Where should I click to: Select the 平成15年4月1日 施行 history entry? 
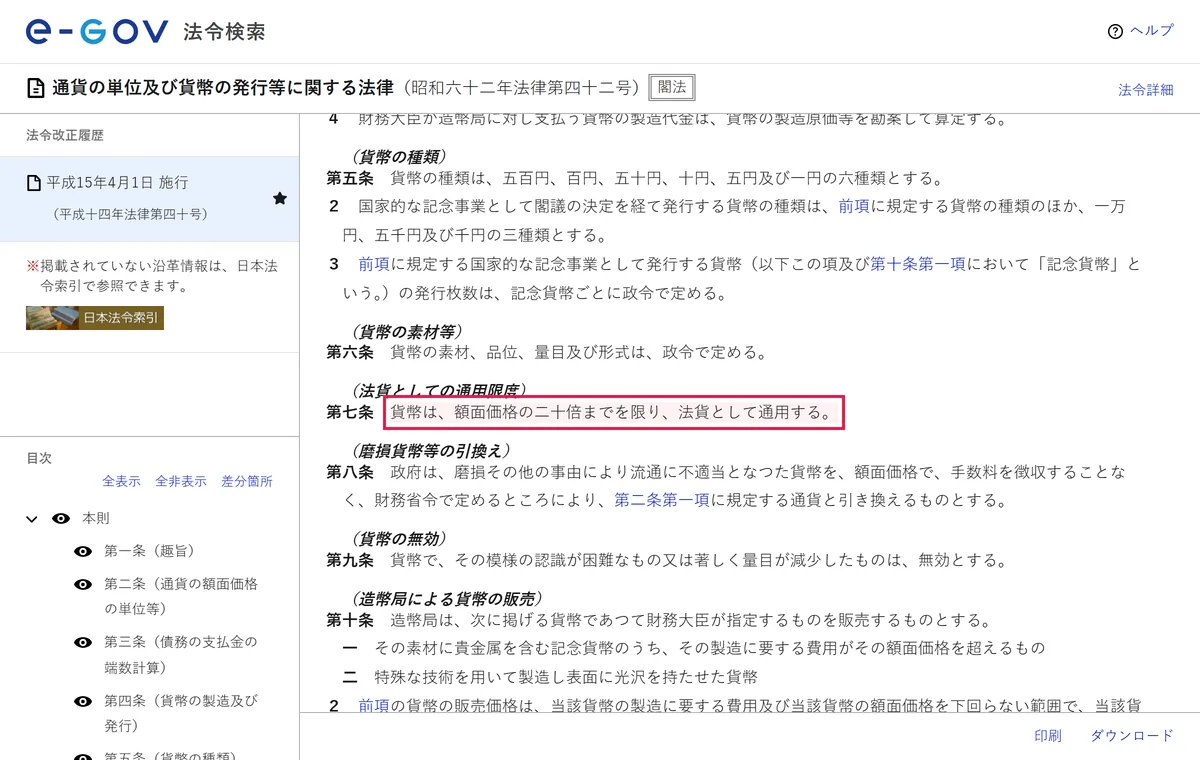[149, 199]
